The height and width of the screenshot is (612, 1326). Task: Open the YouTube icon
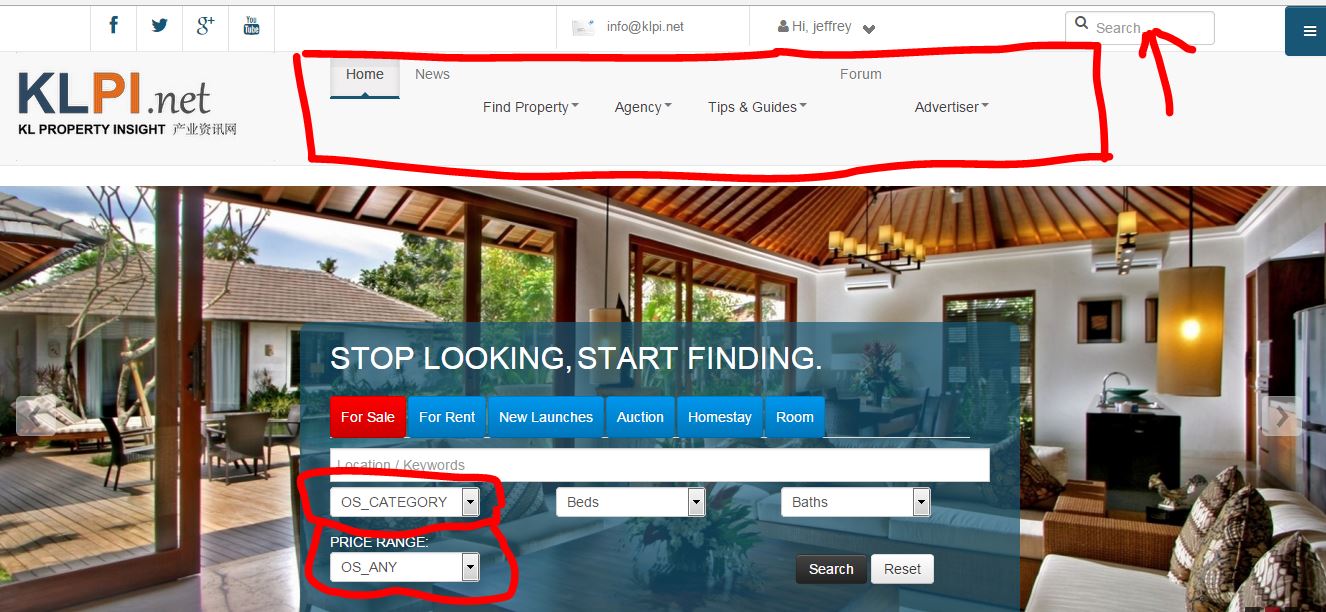click(x=251, y=26)
